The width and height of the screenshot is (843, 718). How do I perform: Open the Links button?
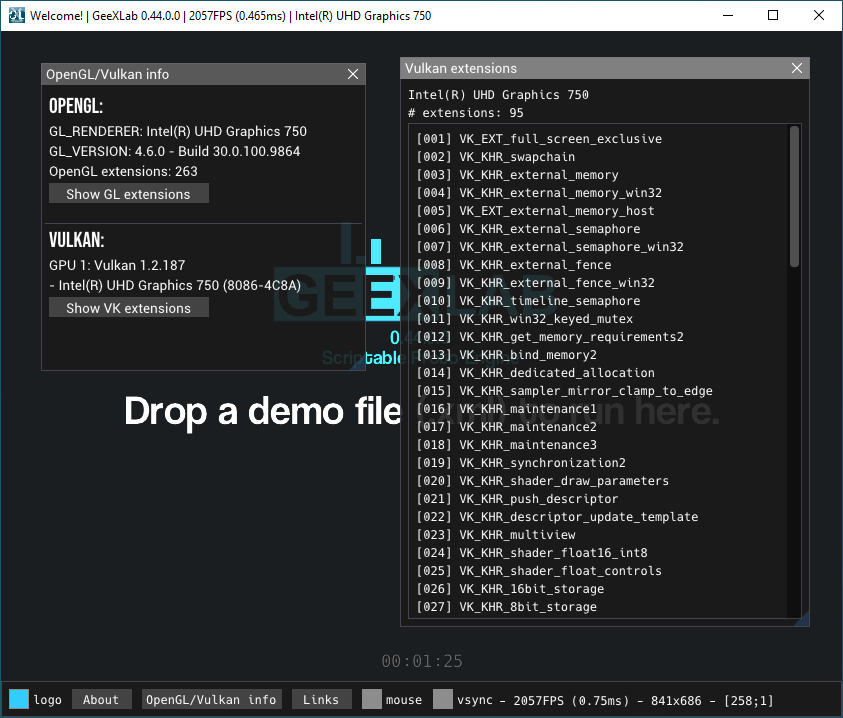pos(321,699)
